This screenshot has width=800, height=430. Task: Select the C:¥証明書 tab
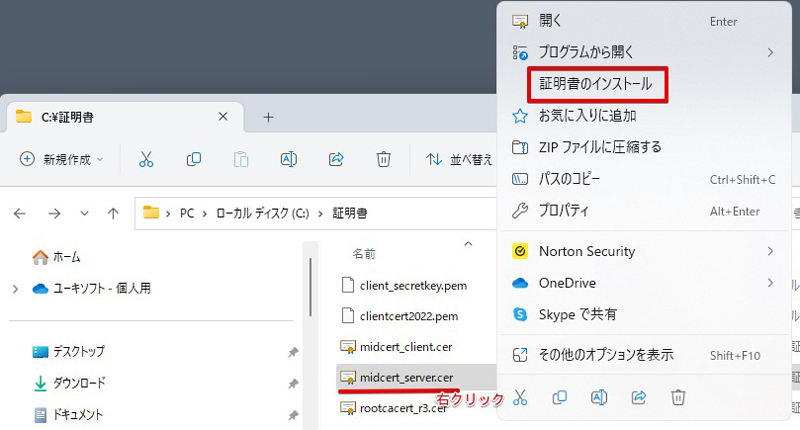[x=125, y=117]
